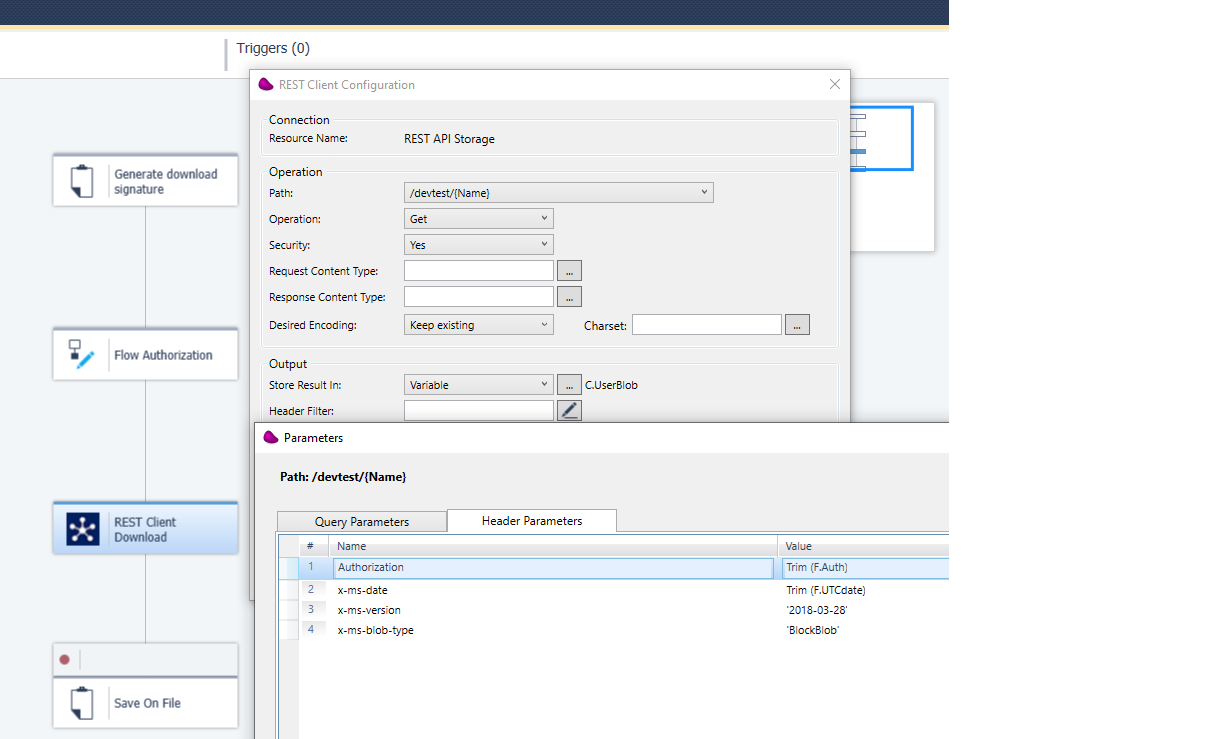The width and height of the screenshot is (1211, 739).
Task: Click the REST Client Configuration title icon
Action: (265, 84)
